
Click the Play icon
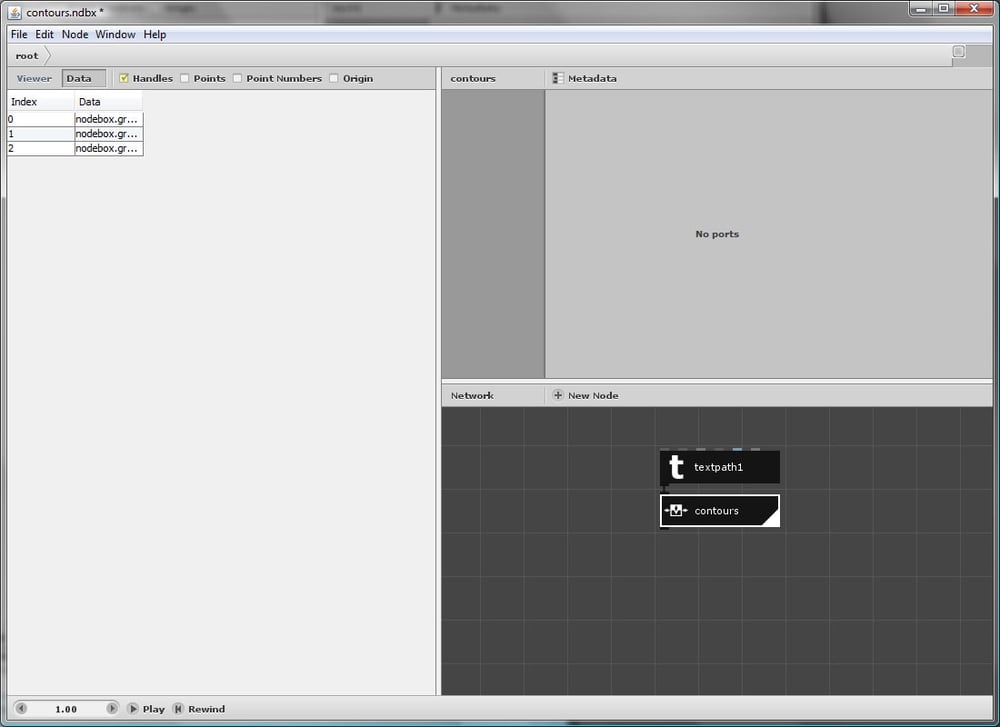[133, 709]
